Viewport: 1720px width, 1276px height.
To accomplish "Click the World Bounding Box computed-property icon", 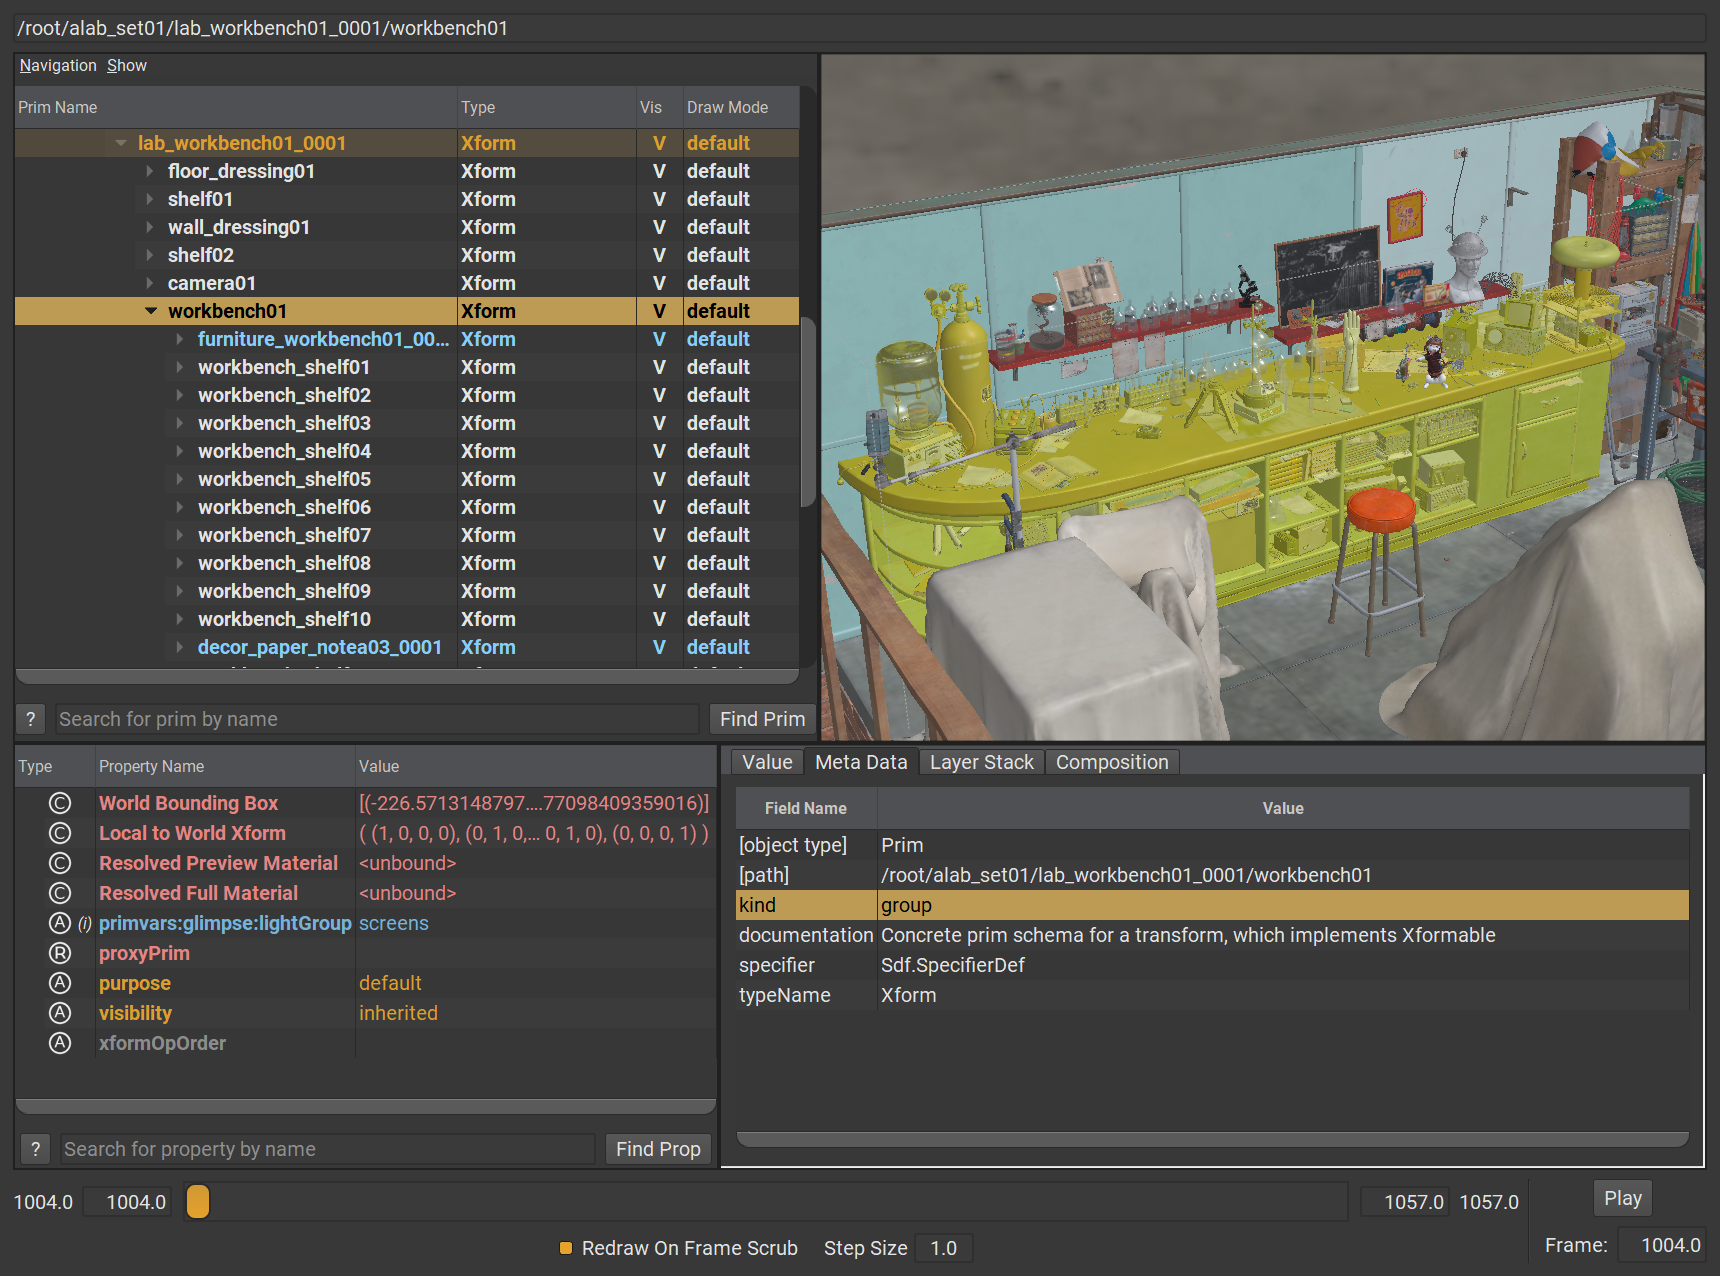I will click(x=60, y=803).
